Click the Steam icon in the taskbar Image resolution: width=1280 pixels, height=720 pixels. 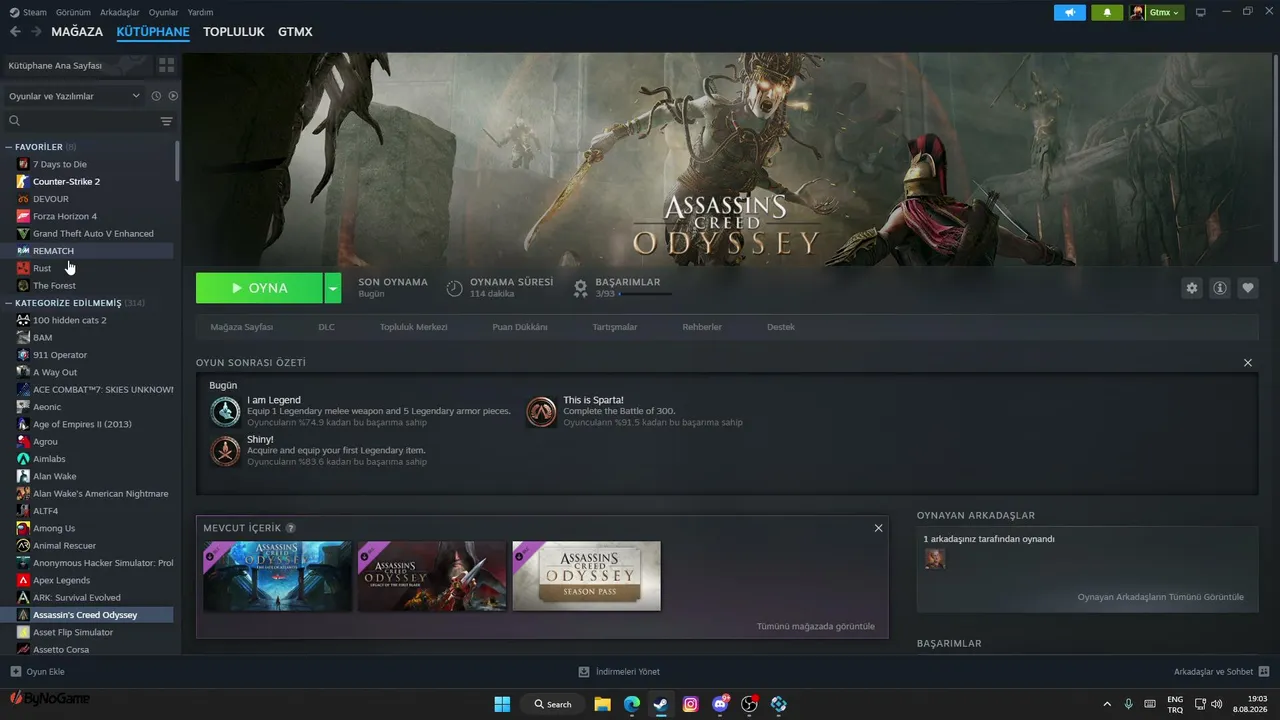tap(661, 704)
